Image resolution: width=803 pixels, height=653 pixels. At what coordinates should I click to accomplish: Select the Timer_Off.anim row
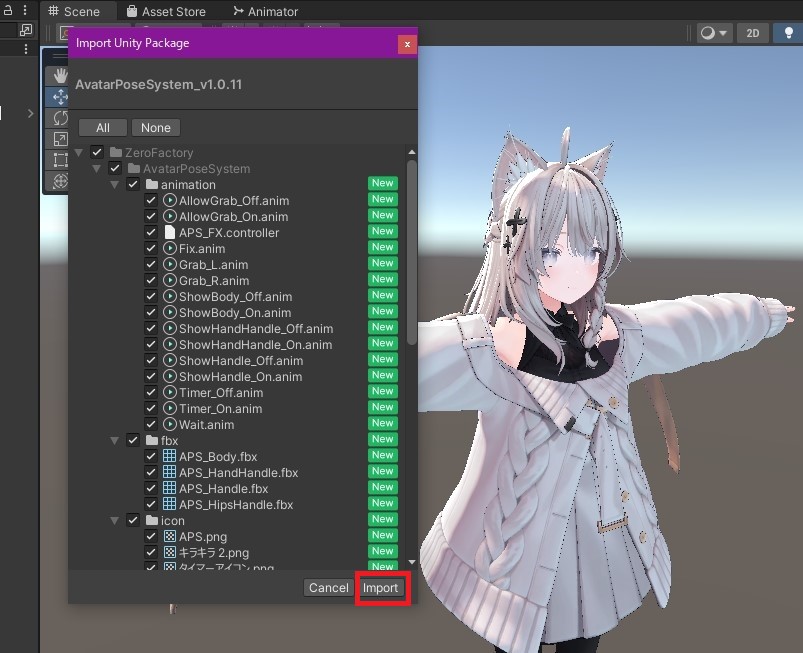click(x=237, y=392)
